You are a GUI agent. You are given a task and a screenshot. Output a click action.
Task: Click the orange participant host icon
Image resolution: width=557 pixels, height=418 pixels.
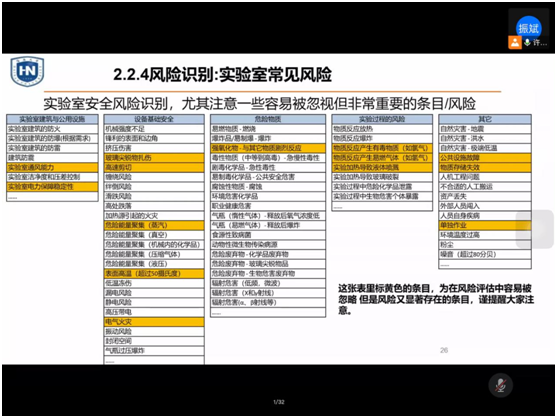pos(515,42)
